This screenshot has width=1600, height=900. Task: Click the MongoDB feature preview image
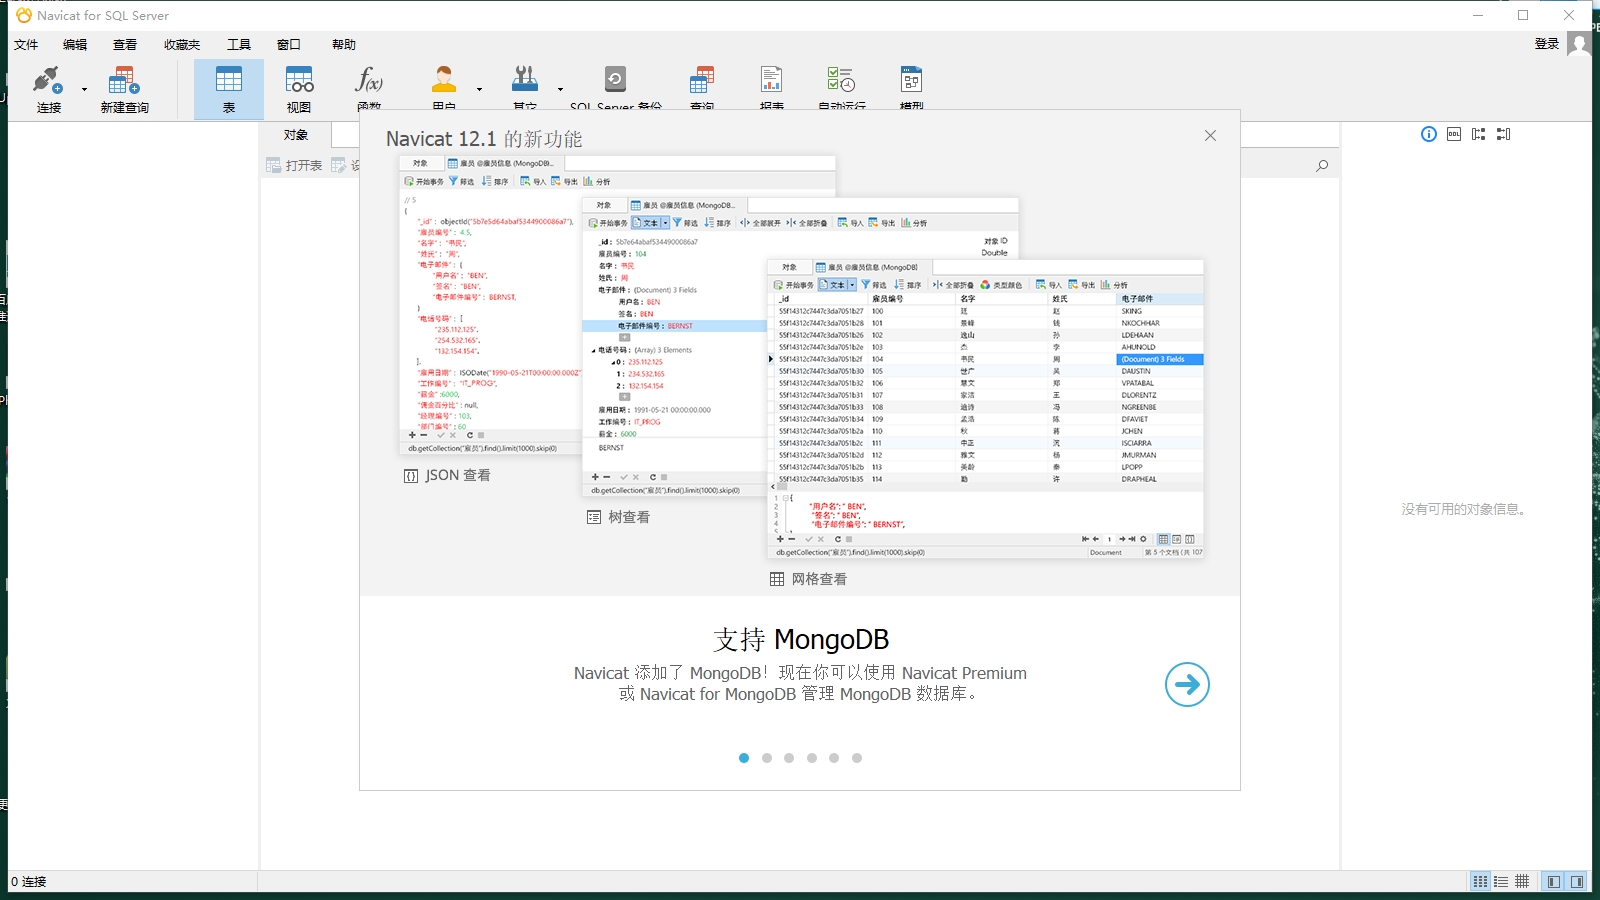tap(801, 372)
